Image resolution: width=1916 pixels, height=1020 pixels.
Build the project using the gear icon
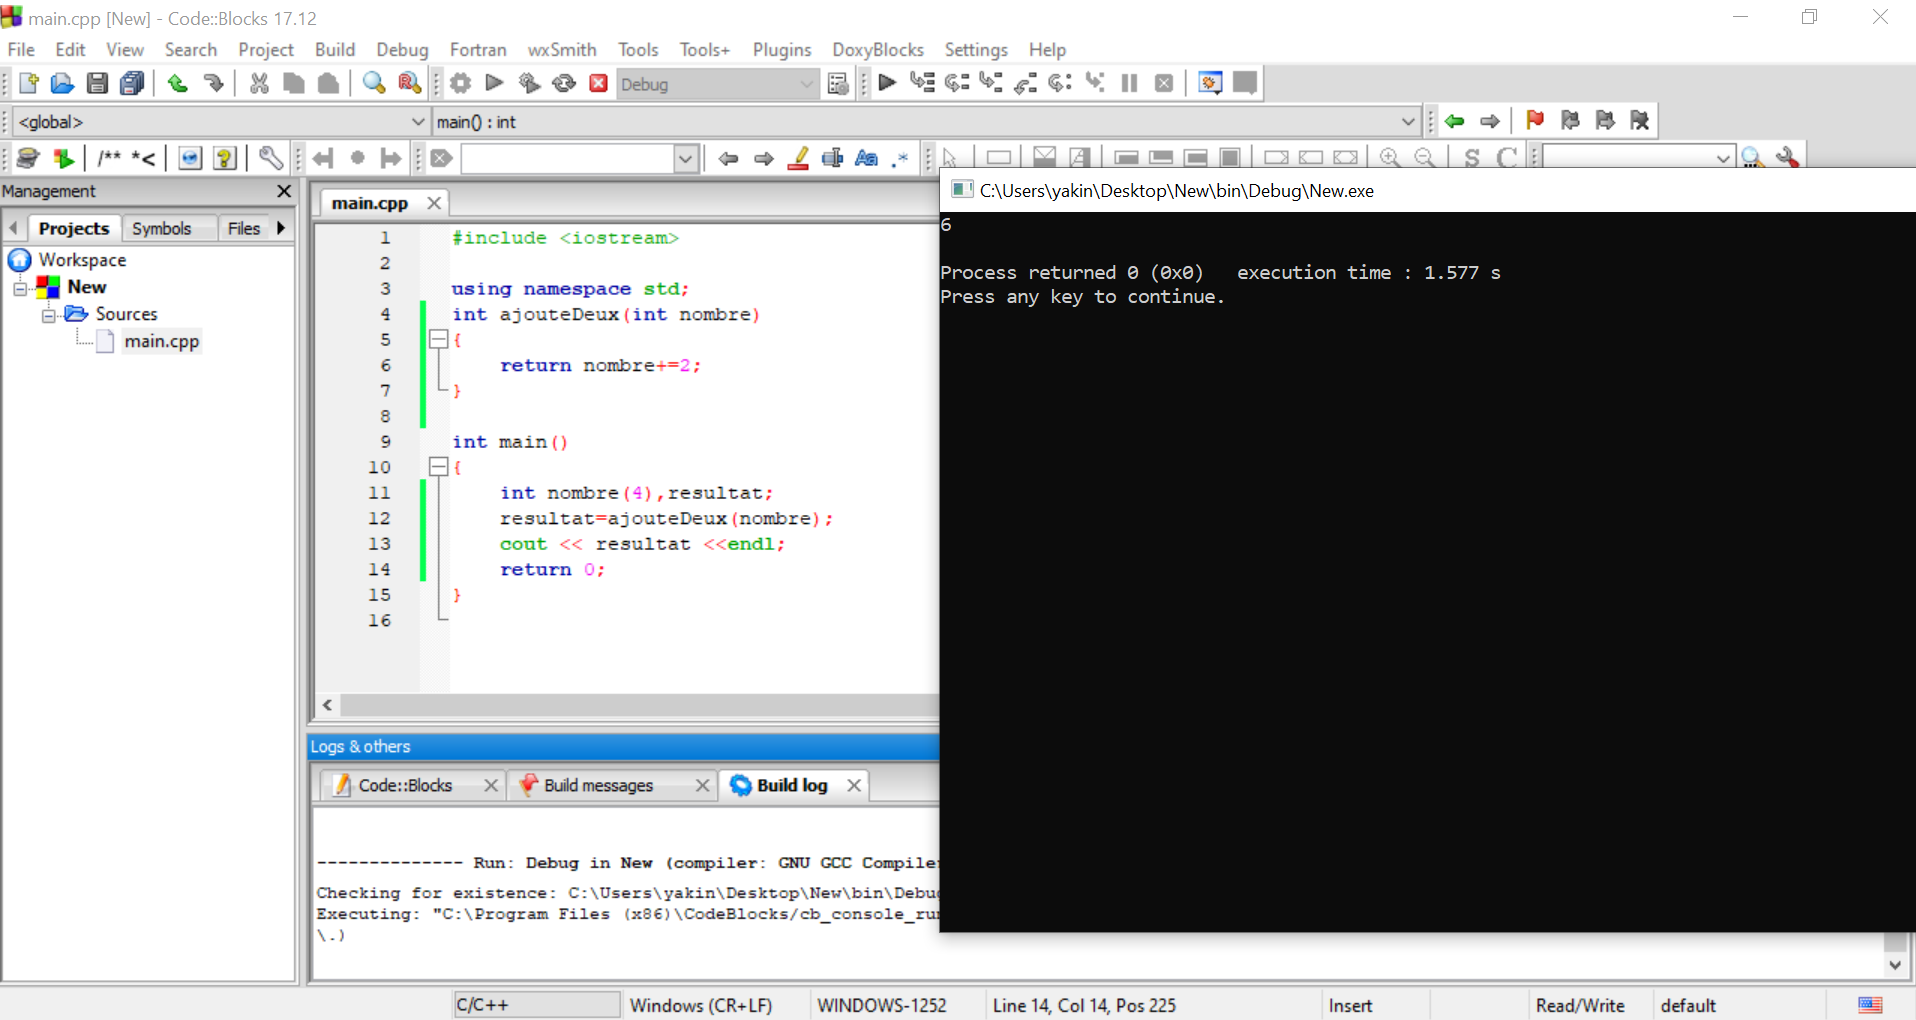[x=459, y=83]
